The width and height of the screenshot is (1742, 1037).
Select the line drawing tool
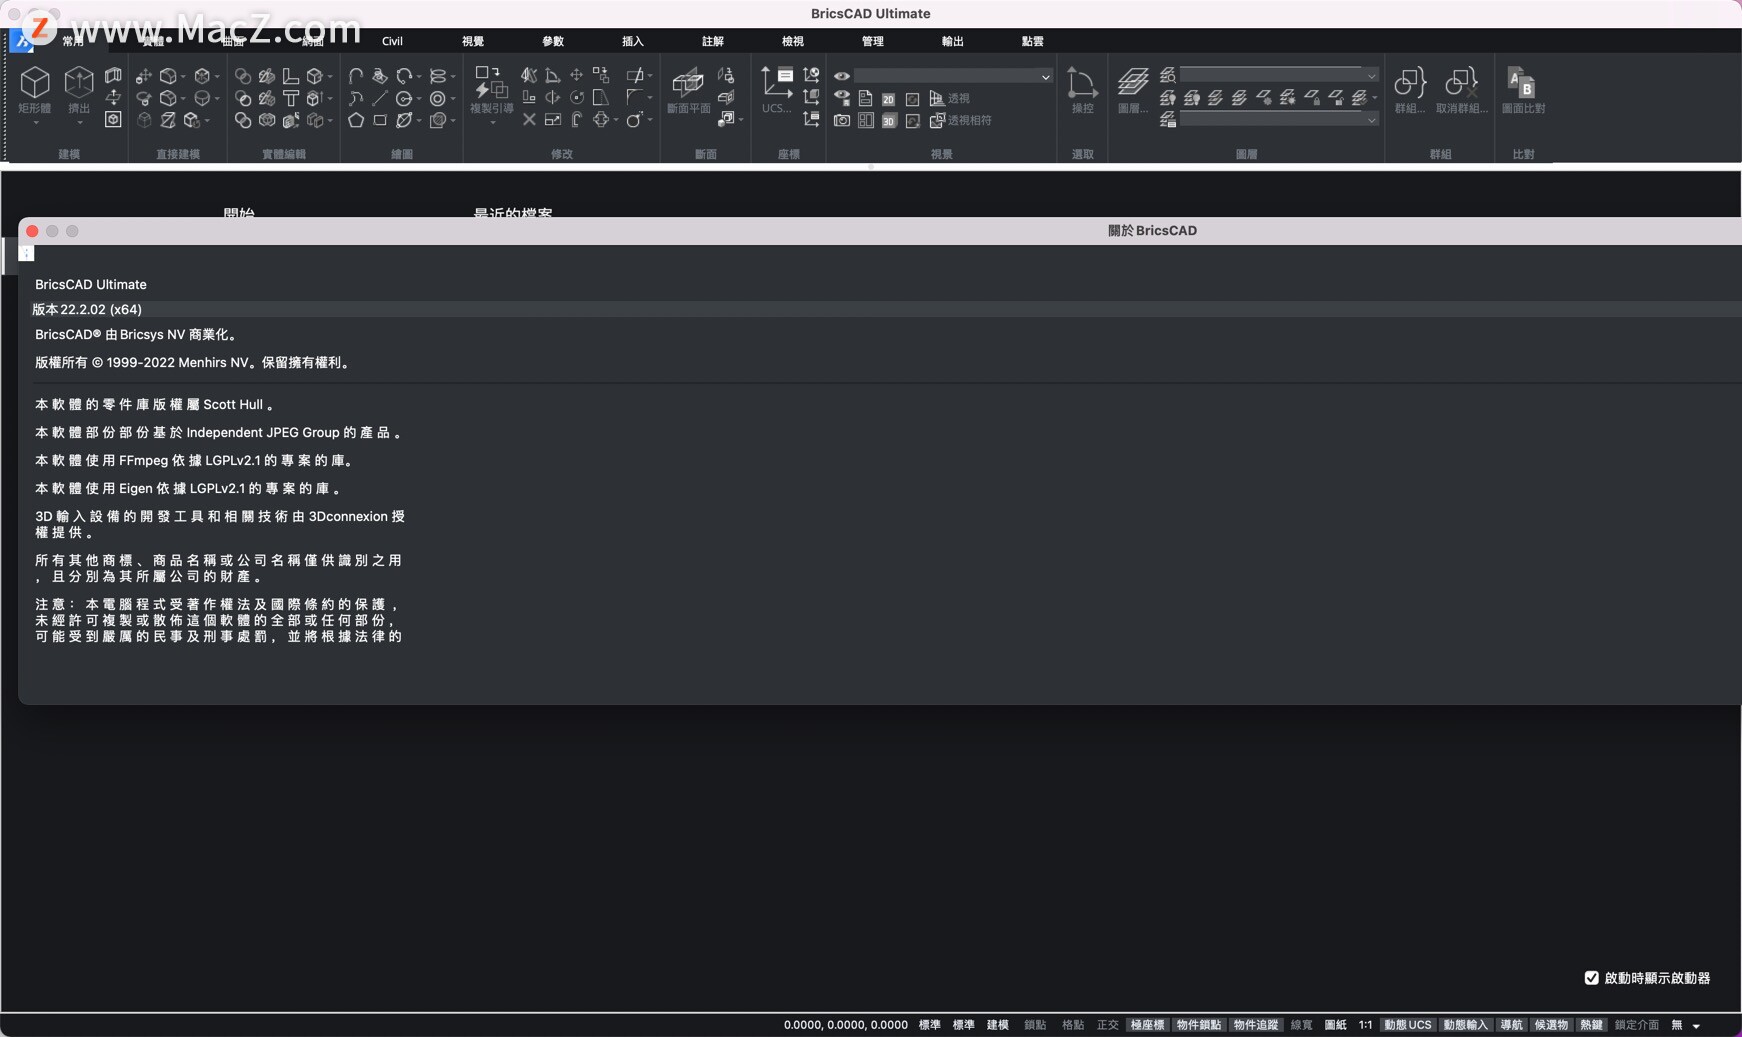[380, 98]
